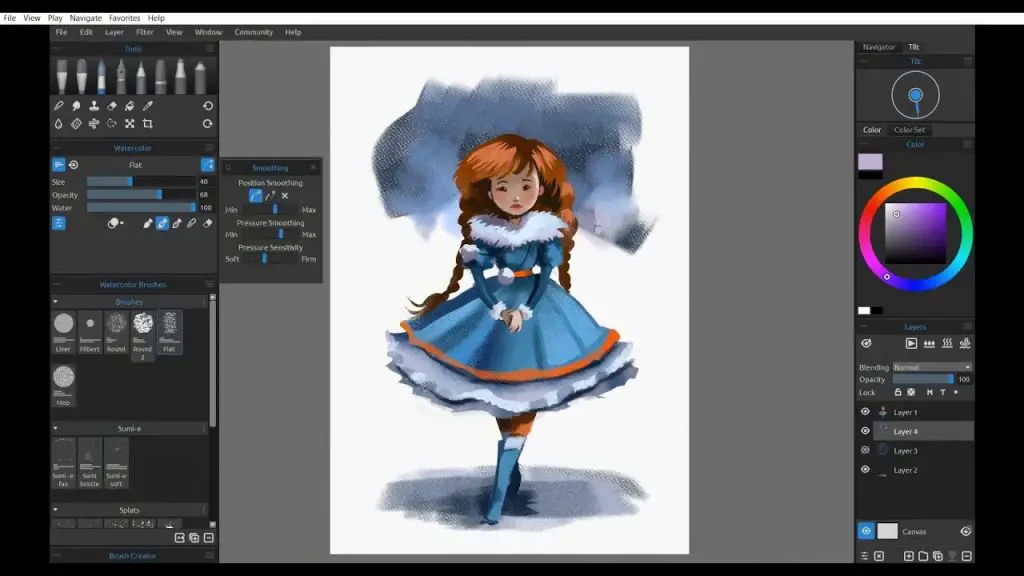Open the Filter menu
Viewport: 1024px width, 576px height.
(x=145, y=31)
